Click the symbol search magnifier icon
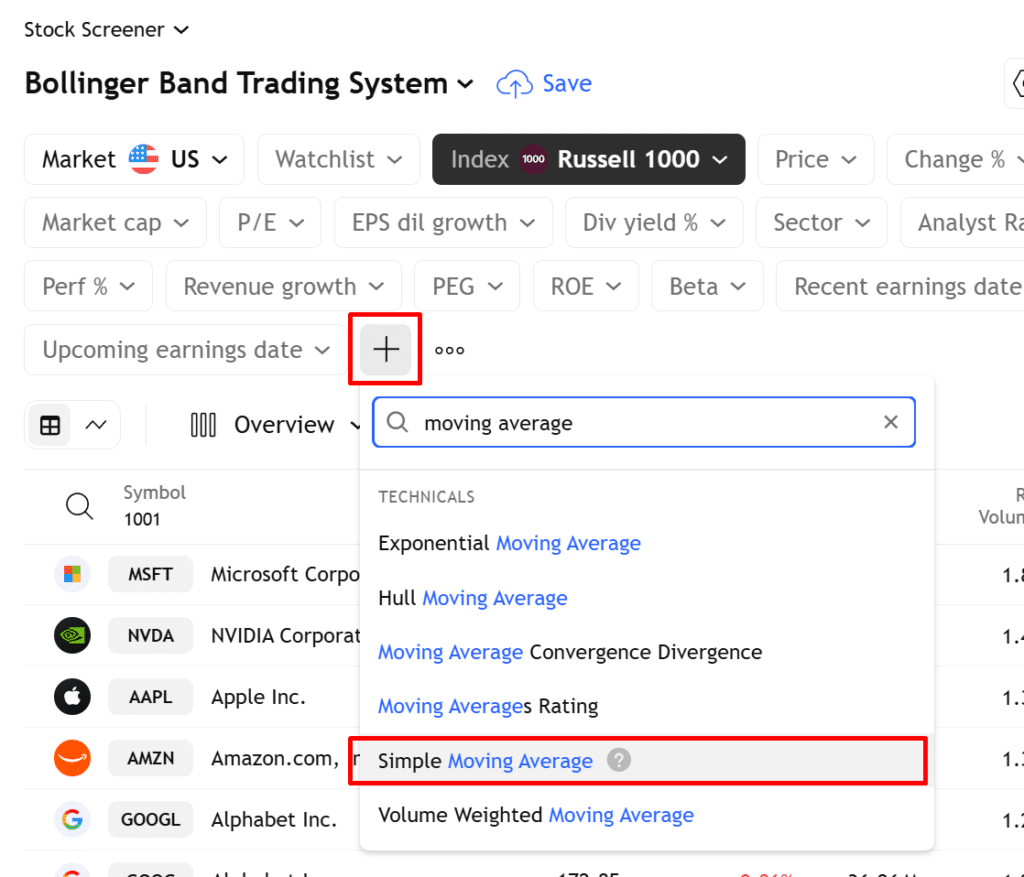This screenshot has height=877, width=1024. pos(79,506)
